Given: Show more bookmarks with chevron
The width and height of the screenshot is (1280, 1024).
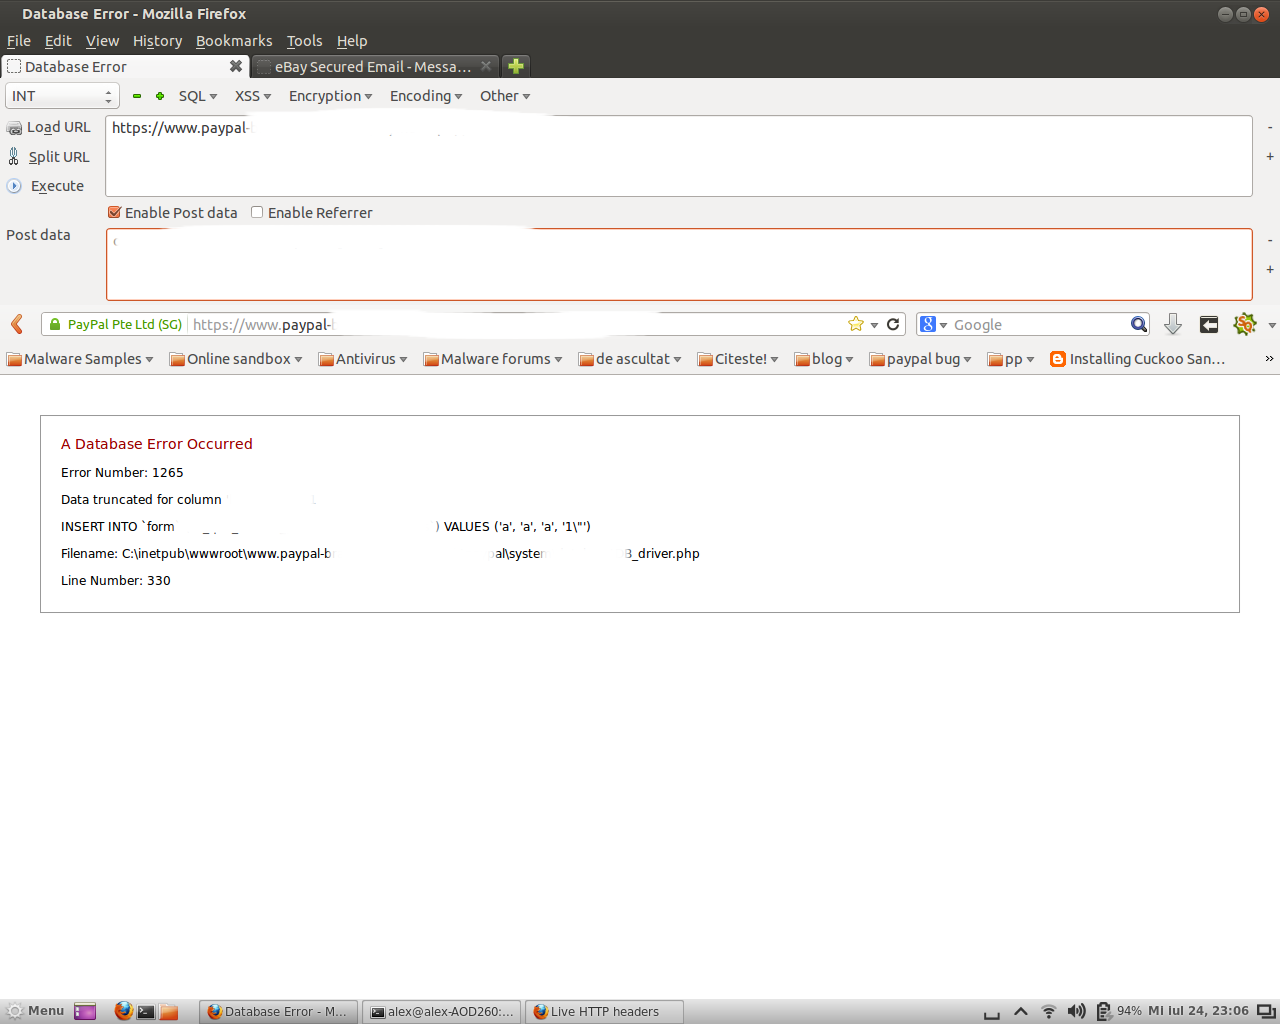Looking at the screenshot, I should pos(1269,359).
